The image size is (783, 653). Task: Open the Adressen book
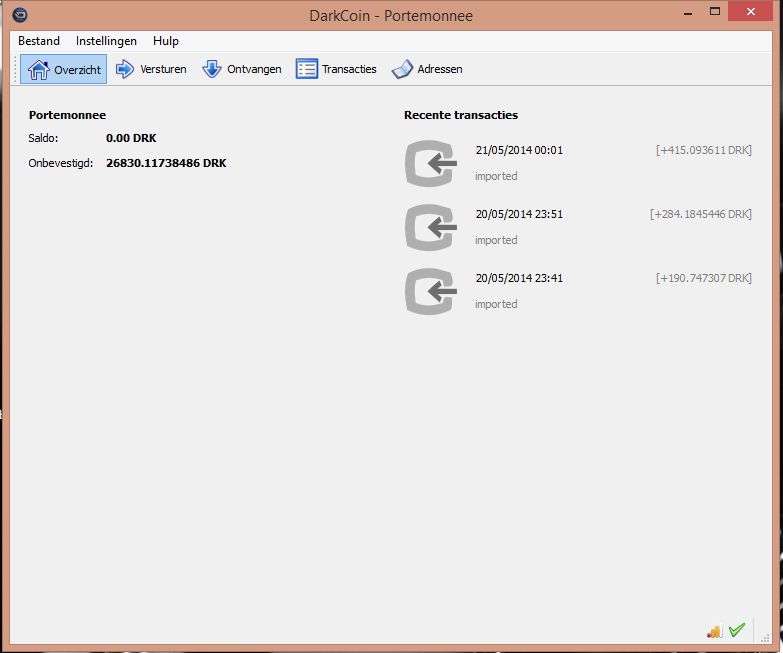point(427,69)
